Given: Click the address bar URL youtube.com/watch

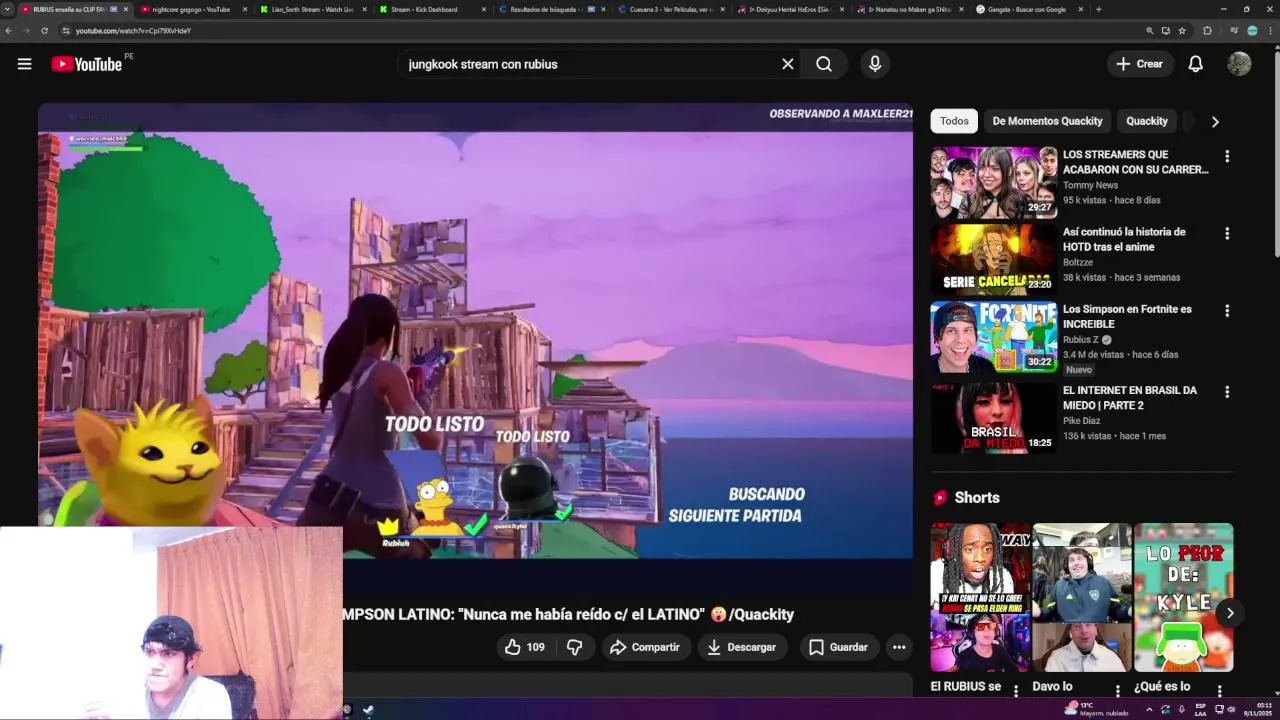Looking at the screenshot, I should coord(133,31).
